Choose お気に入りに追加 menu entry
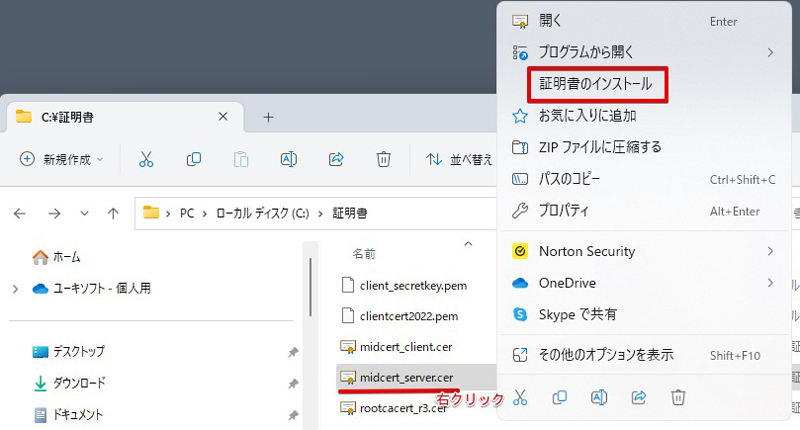Screen dimensions: 800x430 pyautogui.click(x=588, y=116)
